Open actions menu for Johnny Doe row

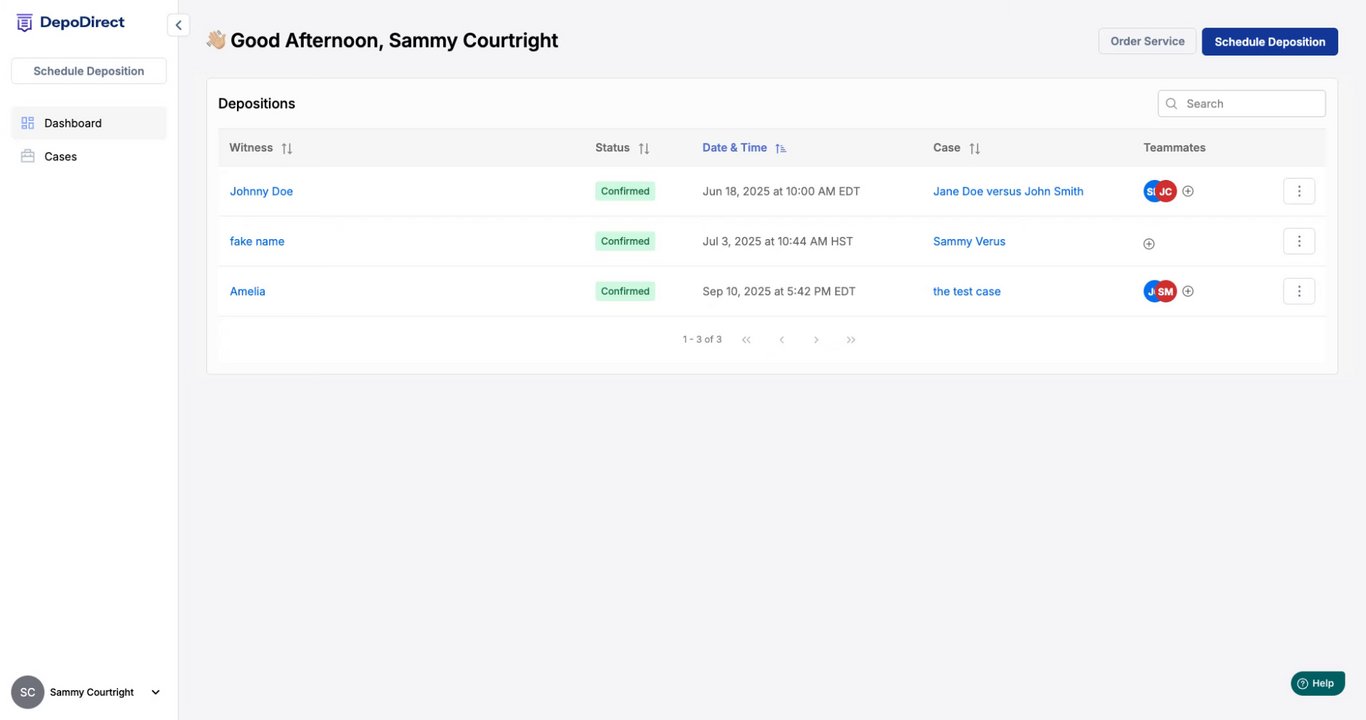click(1298, 191)
